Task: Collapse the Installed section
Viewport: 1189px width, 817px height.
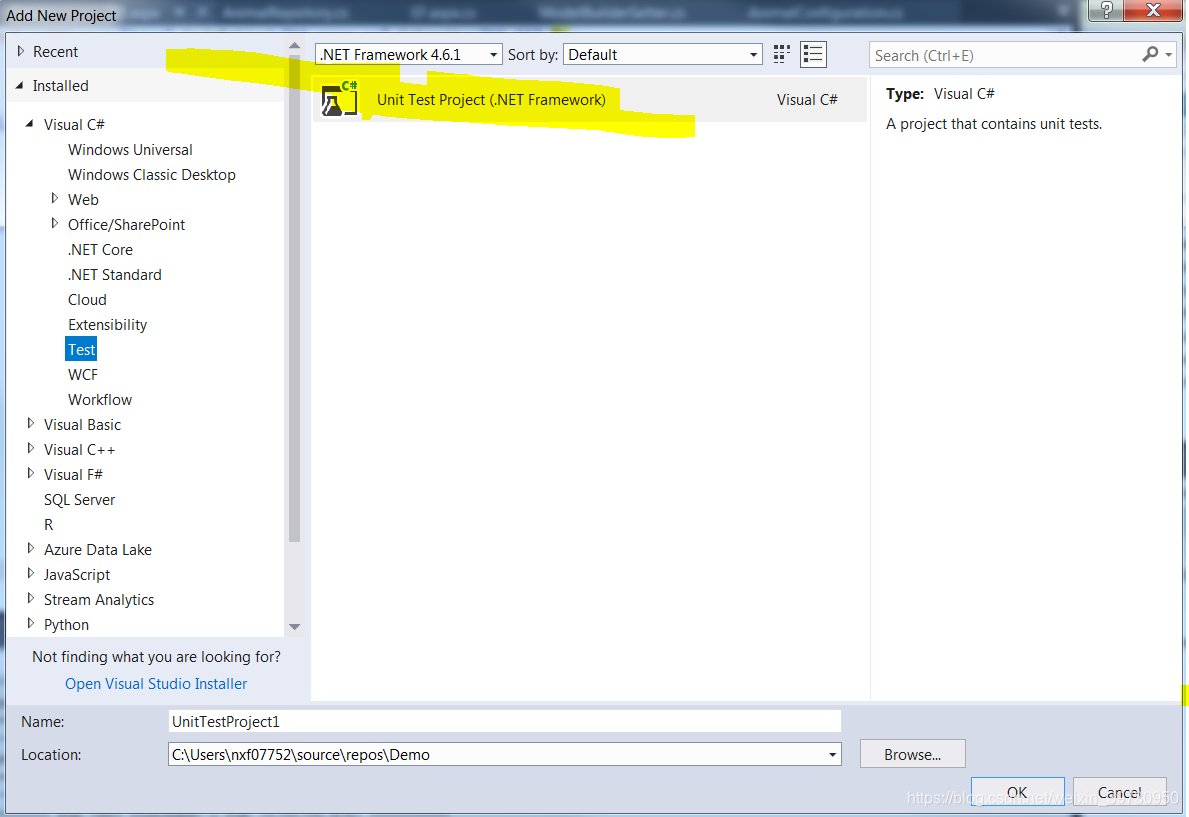Action: [20, 86]
